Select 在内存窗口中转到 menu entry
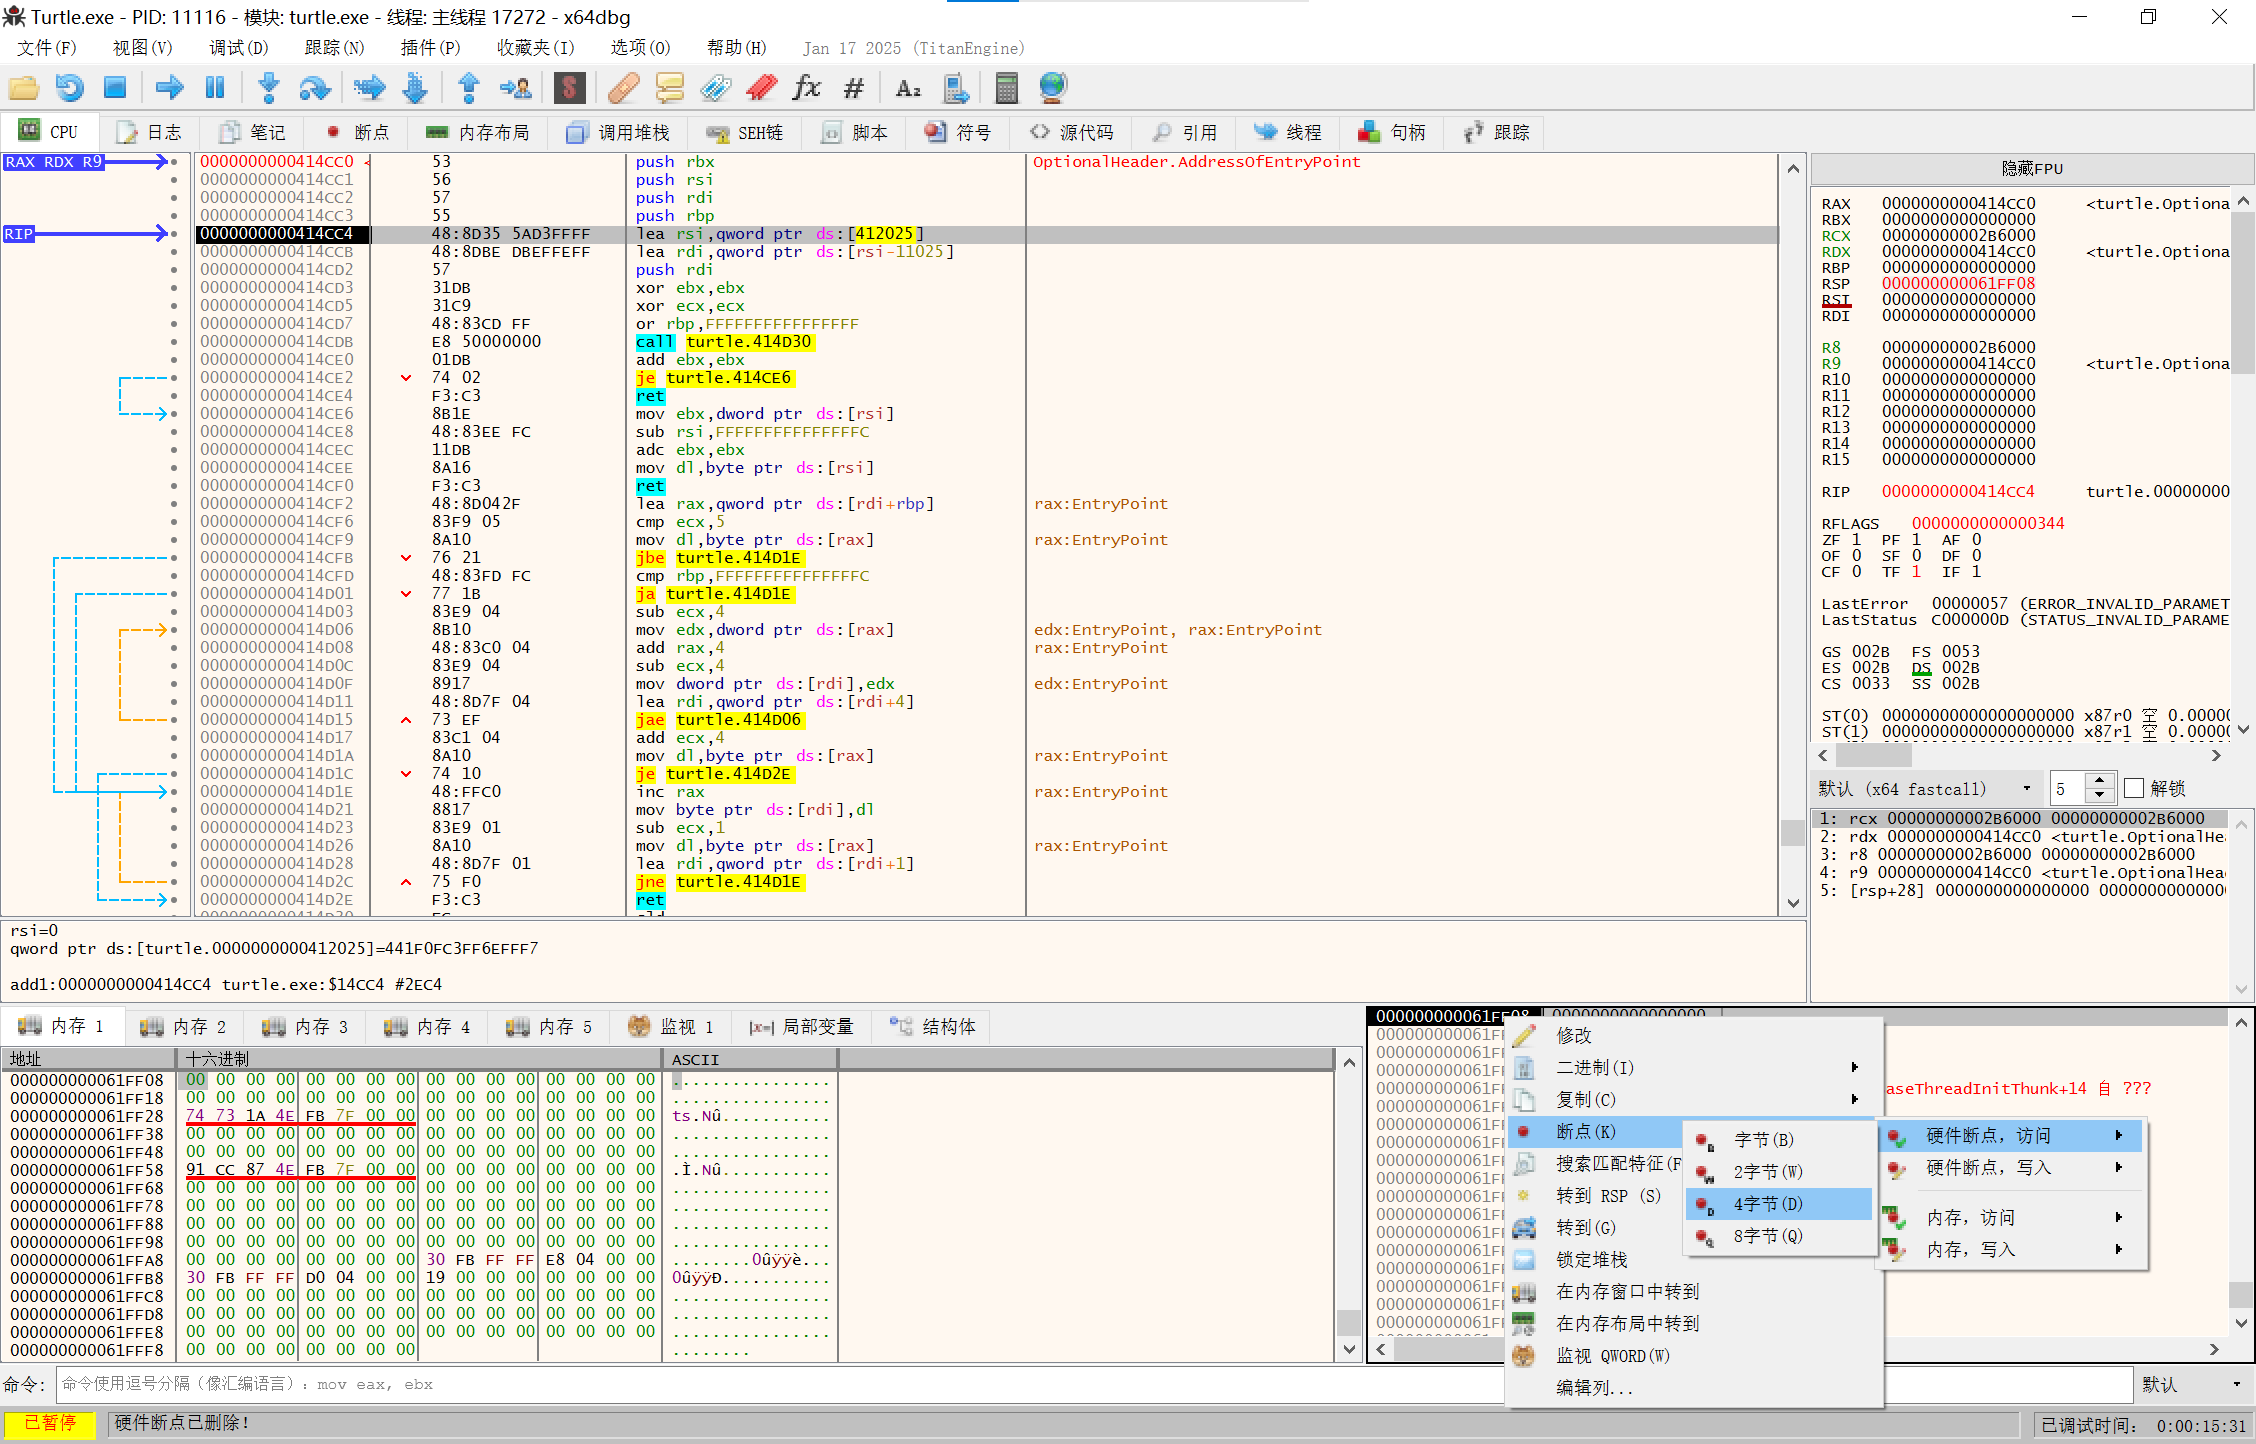This screenshot has height=1444, width=2256. pos(1694,1292)
